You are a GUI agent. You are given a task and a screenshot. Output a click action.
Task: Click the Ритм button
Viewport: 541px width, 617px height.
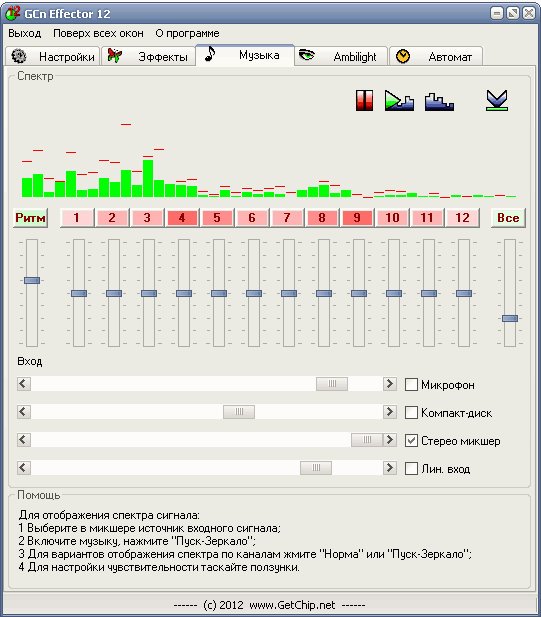pos(30,218)
